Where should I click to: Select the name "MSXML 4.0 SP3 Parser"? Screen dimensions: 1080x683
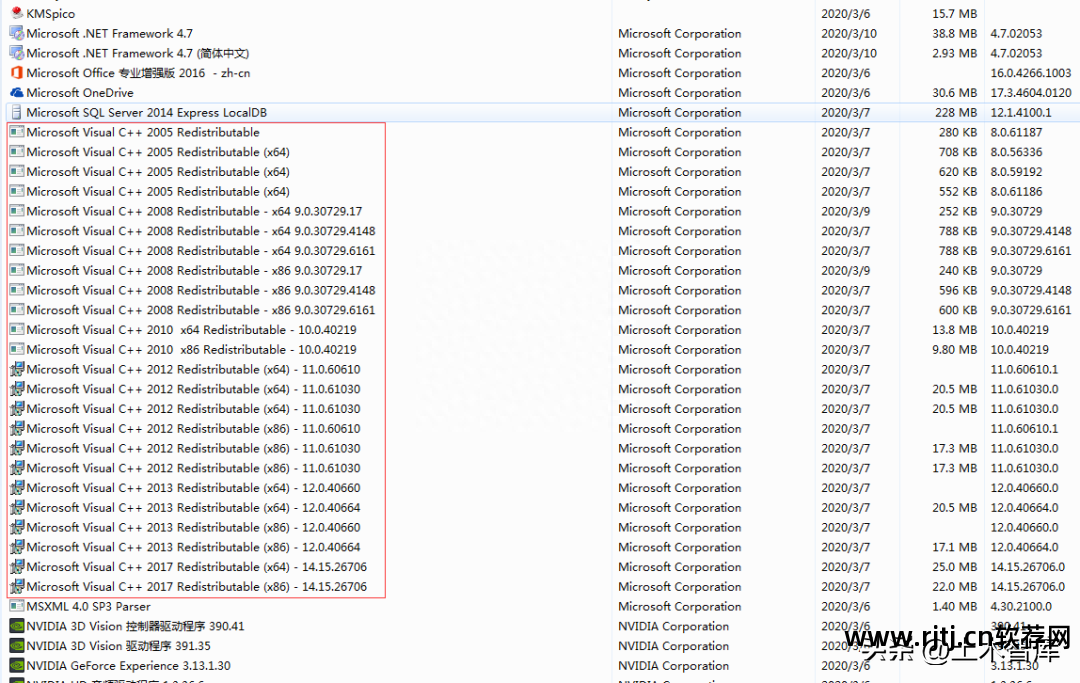pyautogui.click(x=88, y=607)
